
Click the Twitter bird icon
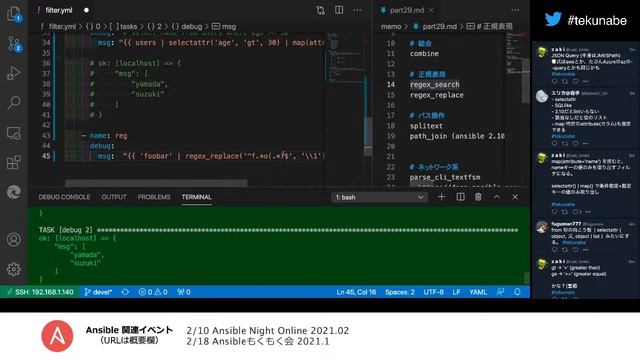click(553, 19)
